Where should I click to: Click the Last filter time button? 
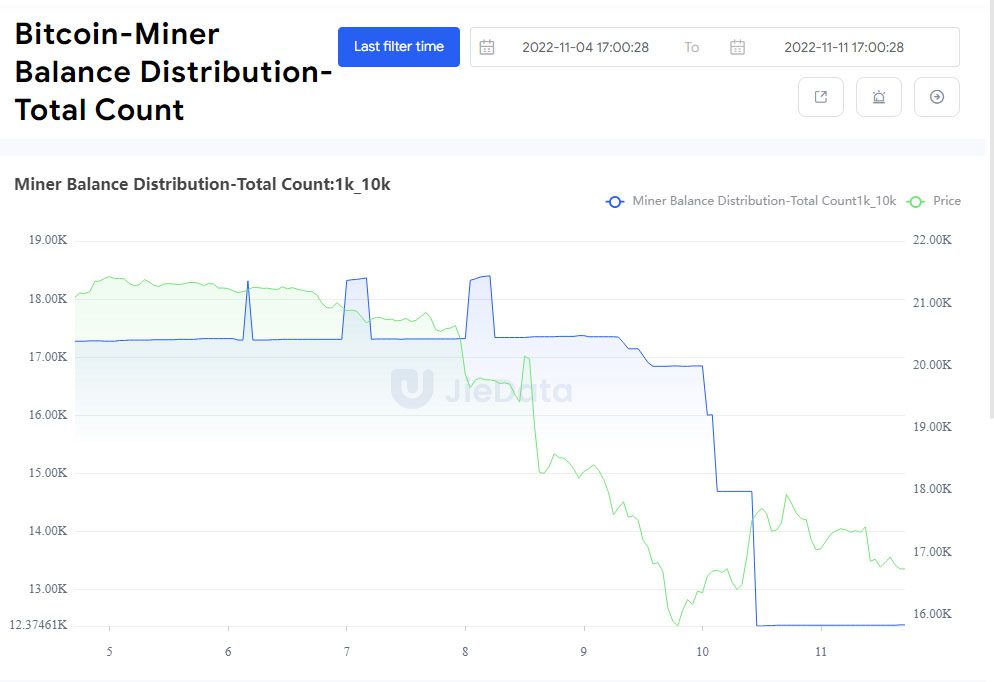point(399,47)
